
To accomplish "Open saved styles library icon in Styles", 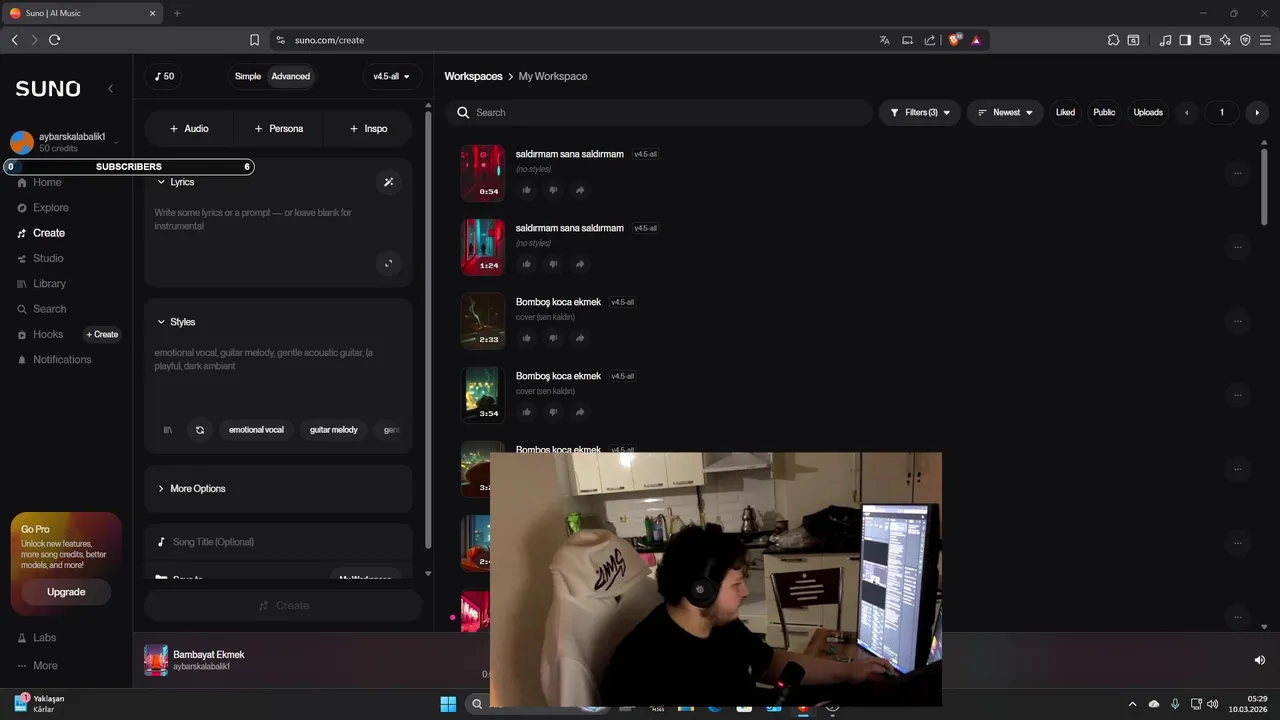I will point(167,430).
